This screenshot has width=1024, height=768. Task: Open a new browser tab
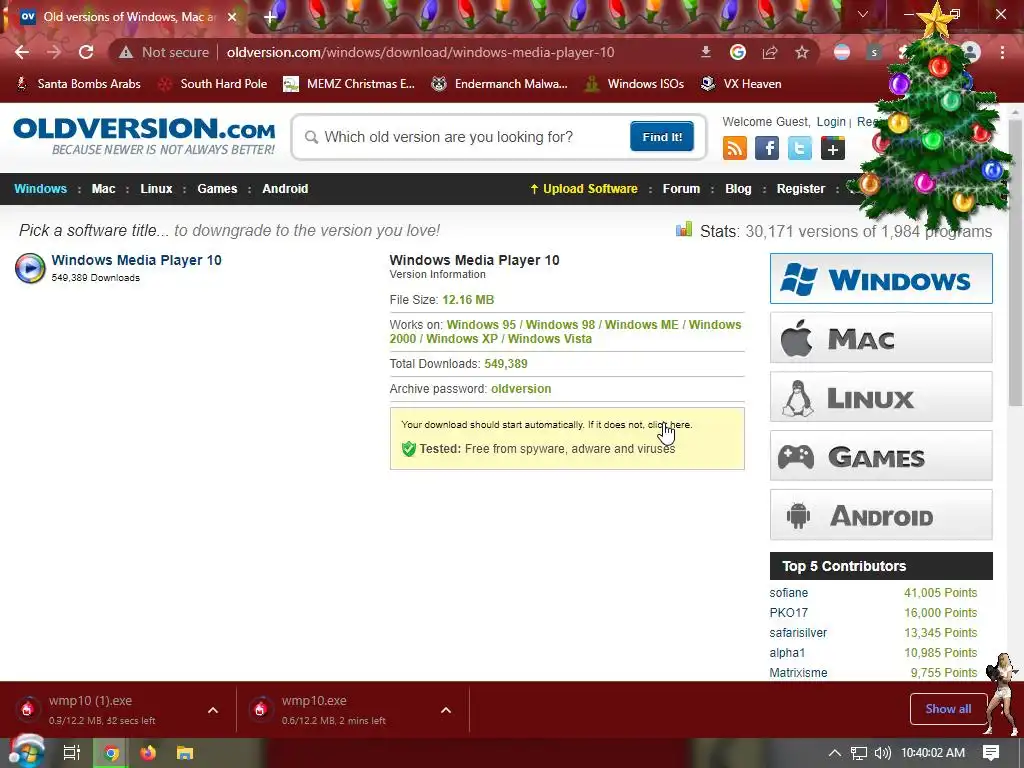(x=269, y=17)
